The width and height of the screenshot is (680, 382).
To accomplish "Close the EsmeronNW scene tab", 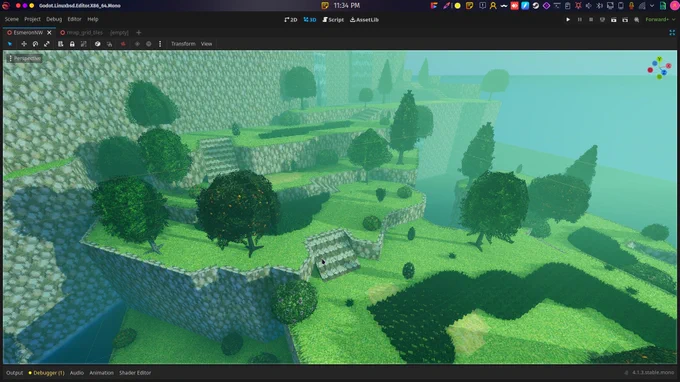I will click(49, 33).
